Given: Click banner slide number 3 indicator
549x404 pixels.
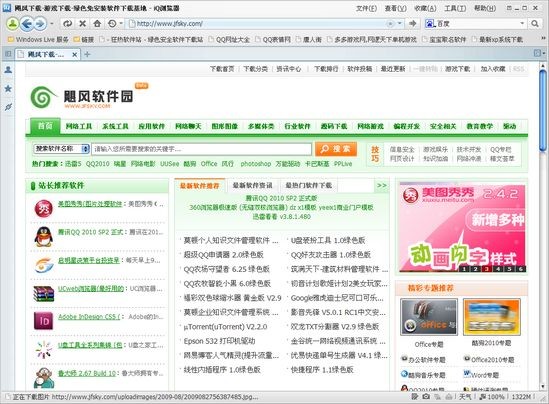Looking at the screenshot, I should [x=487, y=269].
